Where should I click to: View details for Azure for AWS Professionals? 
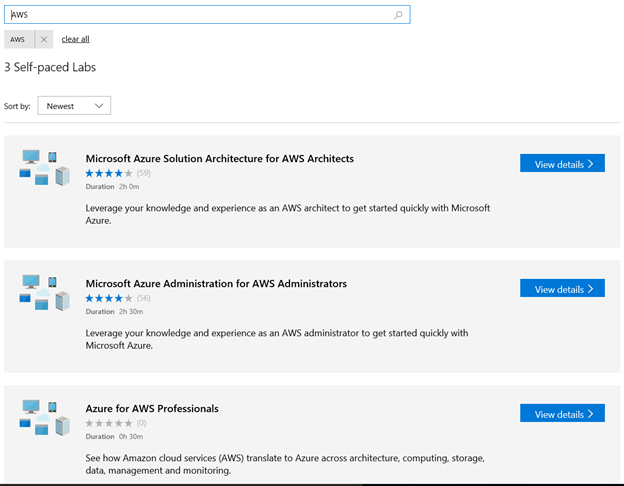click(562, 413)
